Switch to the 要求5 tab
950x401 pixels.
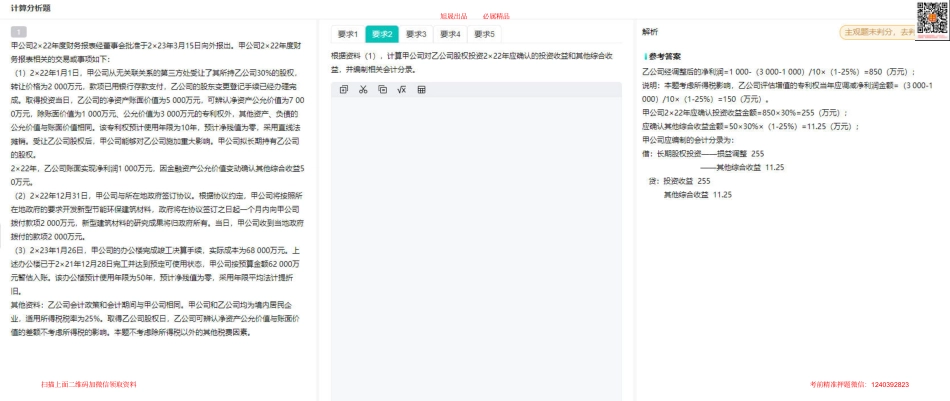(484, 34)
